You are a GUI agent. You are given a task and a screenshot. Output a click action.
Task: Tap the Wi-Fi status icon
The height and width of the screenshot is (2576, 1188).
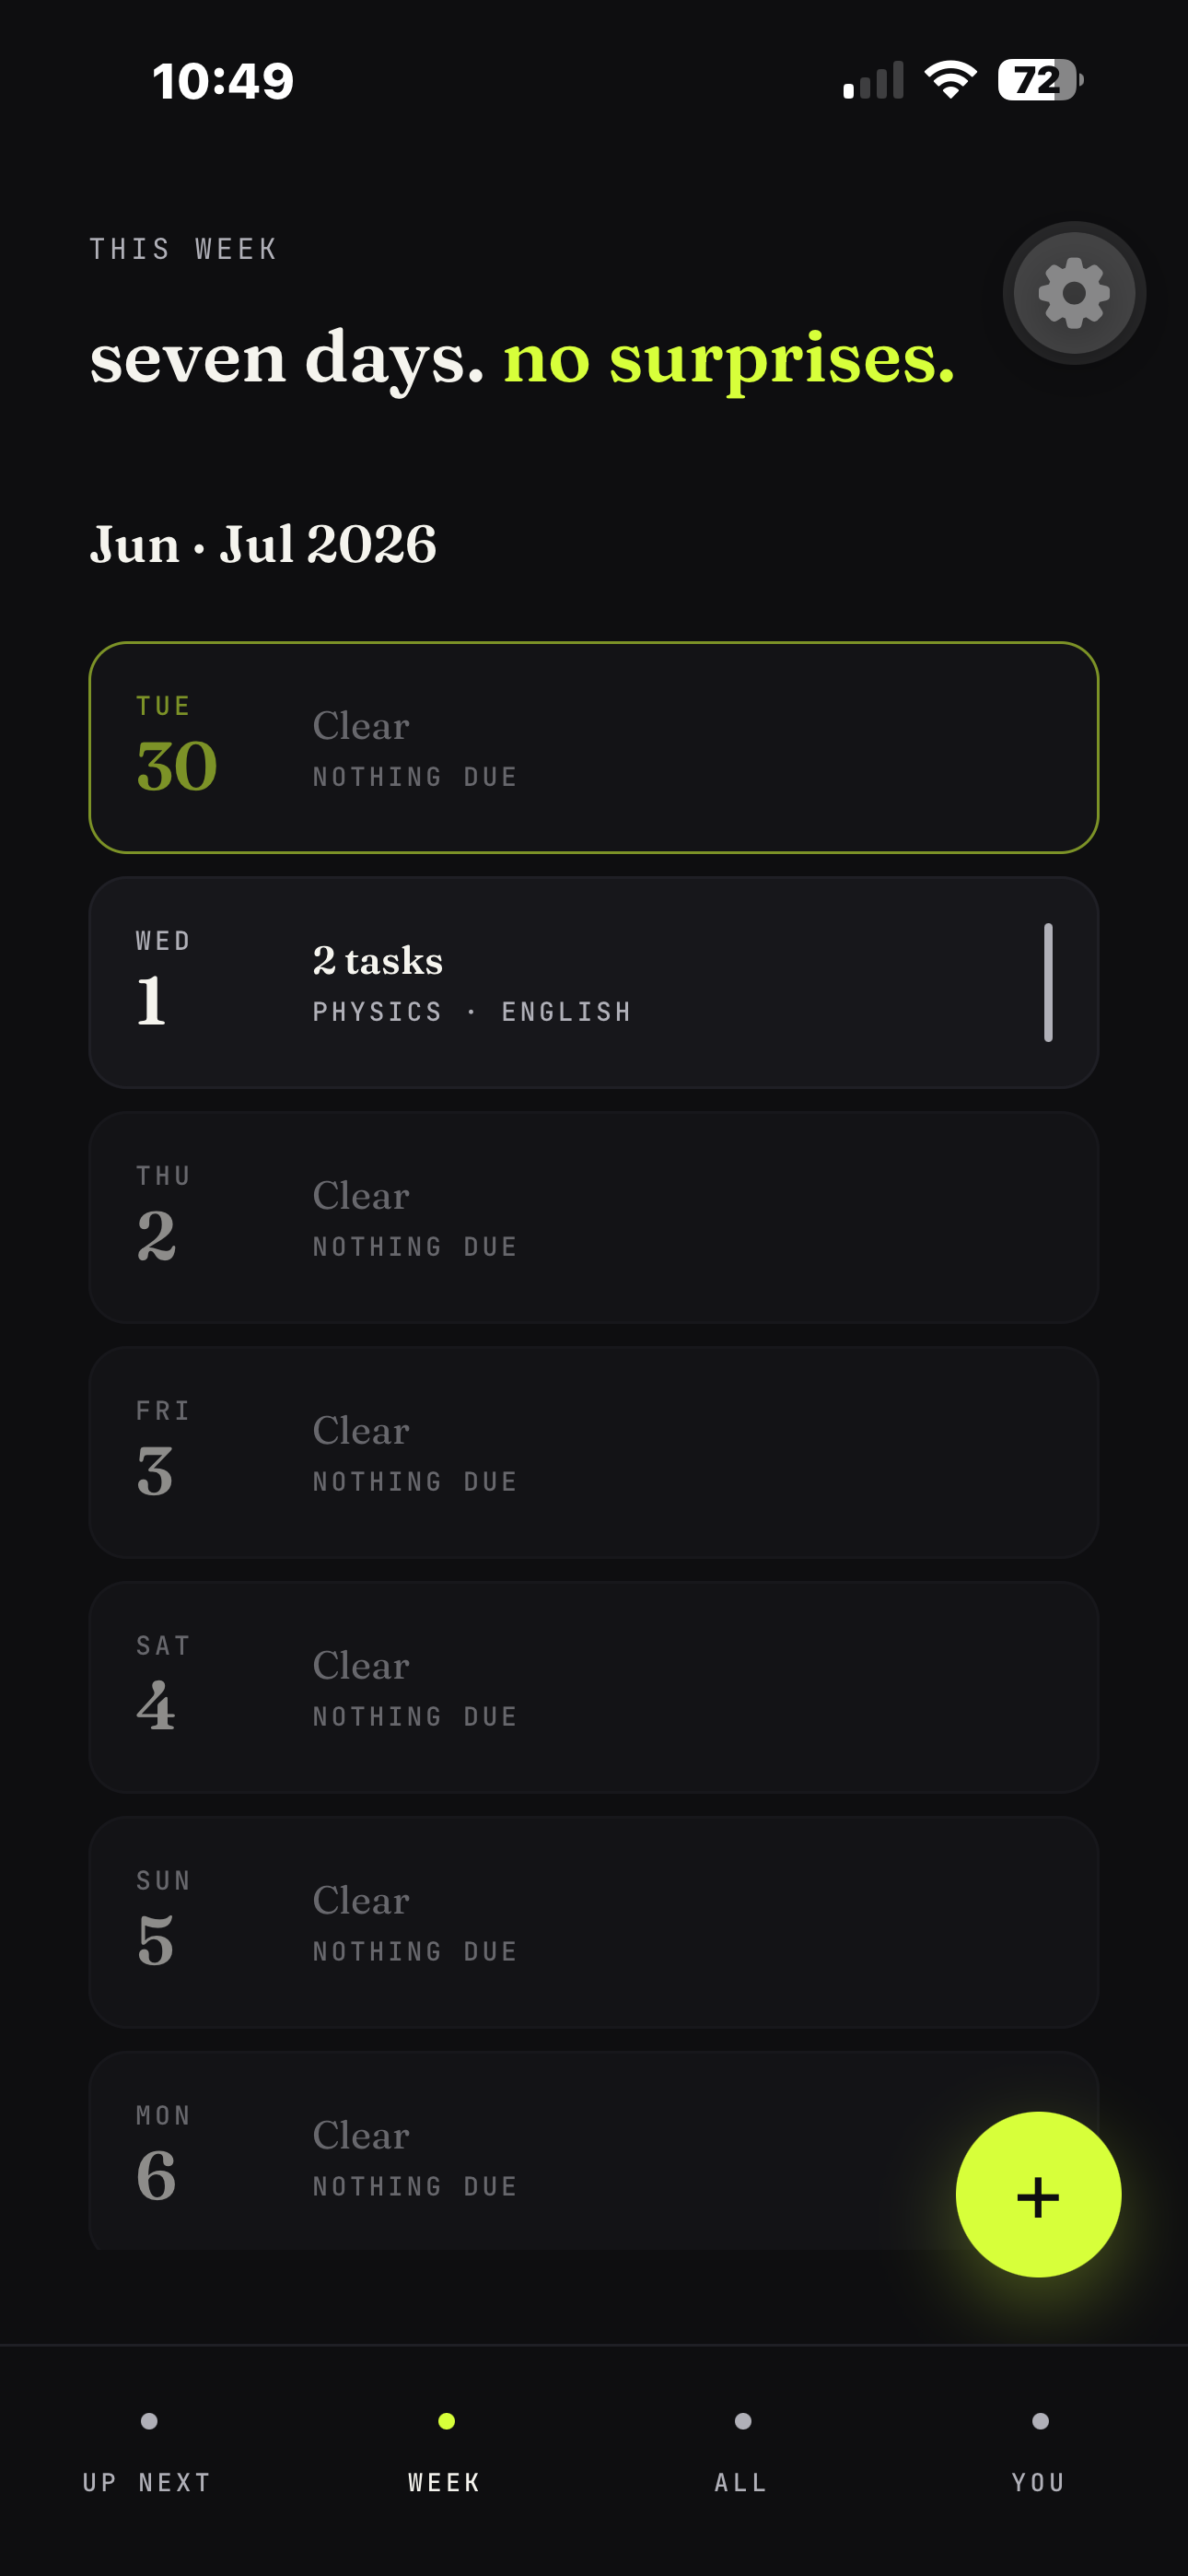click(950, 80)
